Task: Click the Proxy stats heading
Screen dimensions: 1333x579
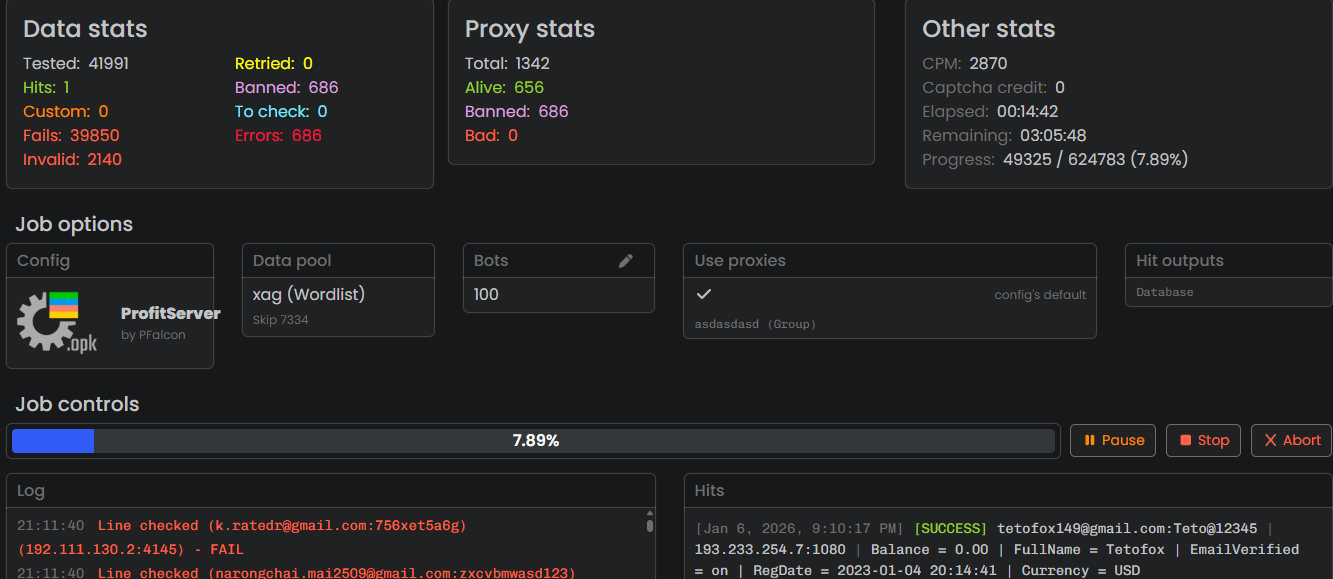Action: tap(530, 29)
